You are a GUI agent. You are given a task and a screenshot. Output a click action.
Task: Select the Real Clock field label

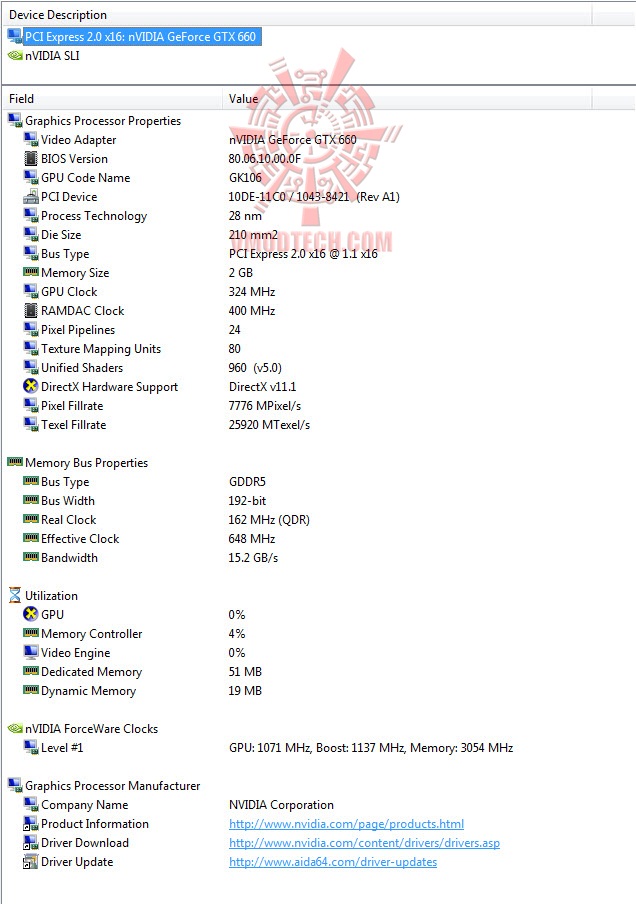[69, 520]
